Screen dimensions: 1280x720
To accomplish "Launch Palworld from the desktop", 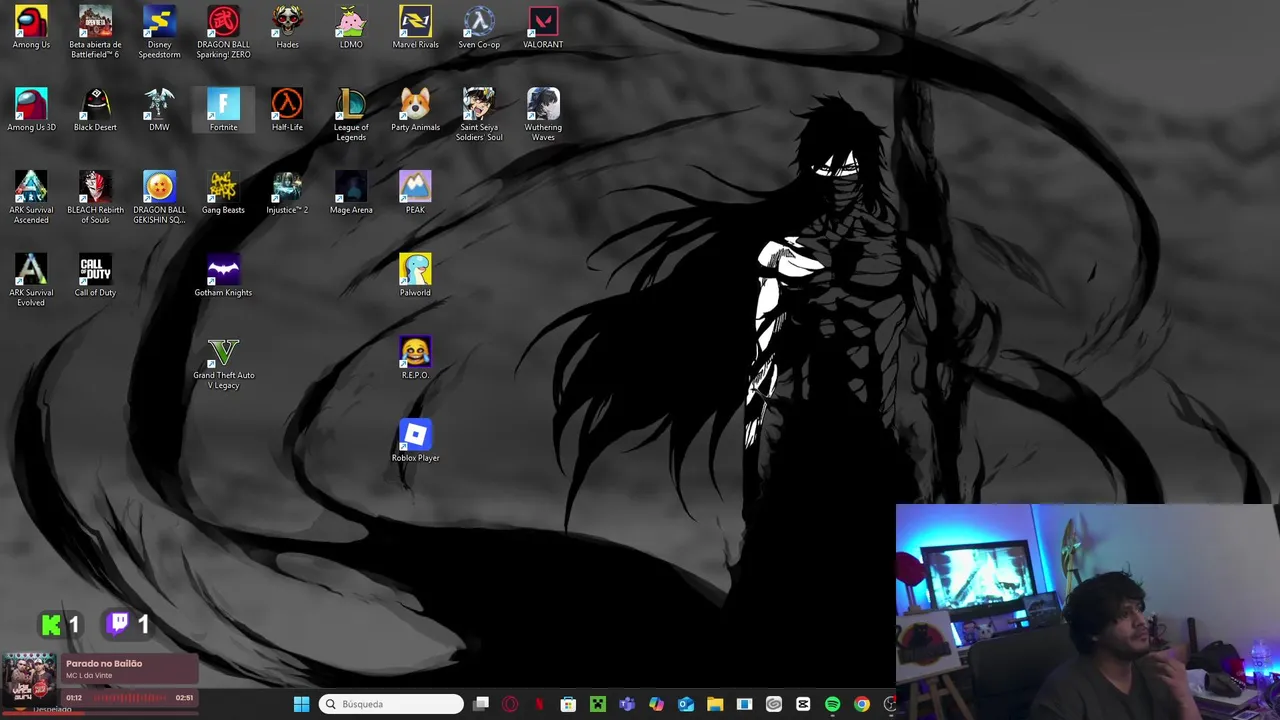I will click(x=415, y=276).
